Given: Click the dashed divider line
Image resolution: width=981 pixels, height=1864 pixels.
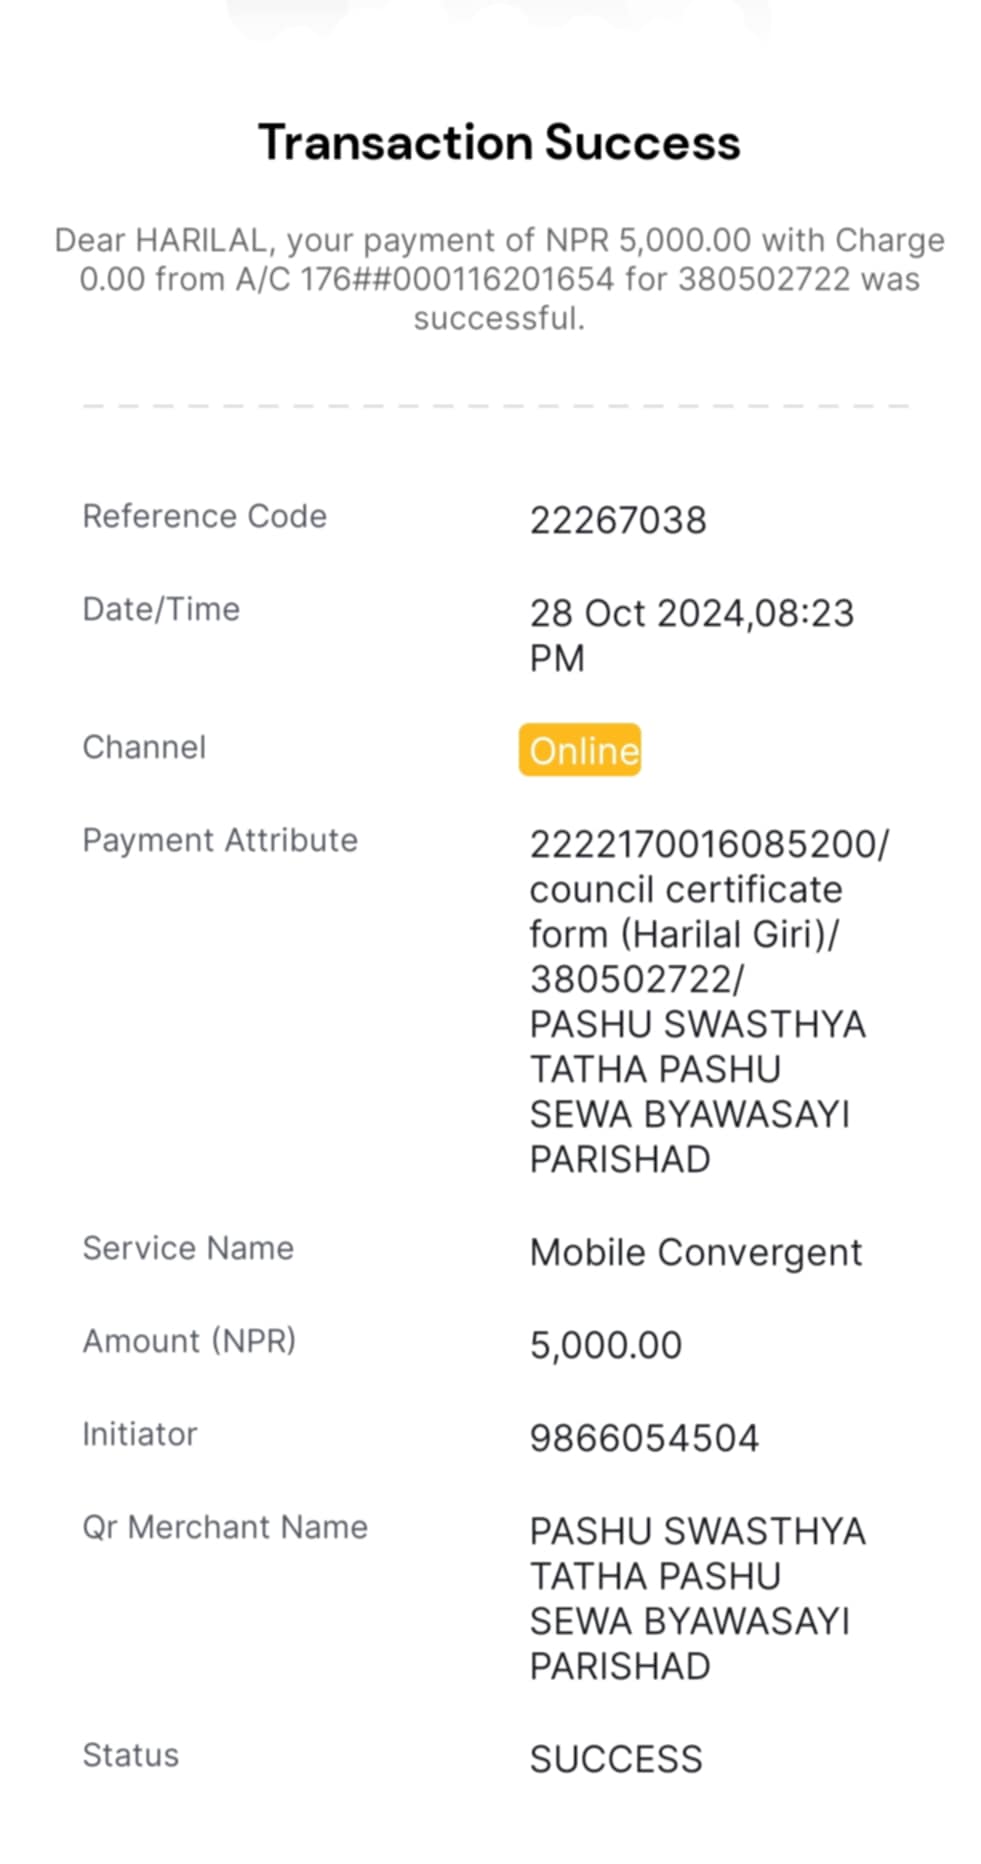Looking at the screenshot, I should [x=496, y=406].
